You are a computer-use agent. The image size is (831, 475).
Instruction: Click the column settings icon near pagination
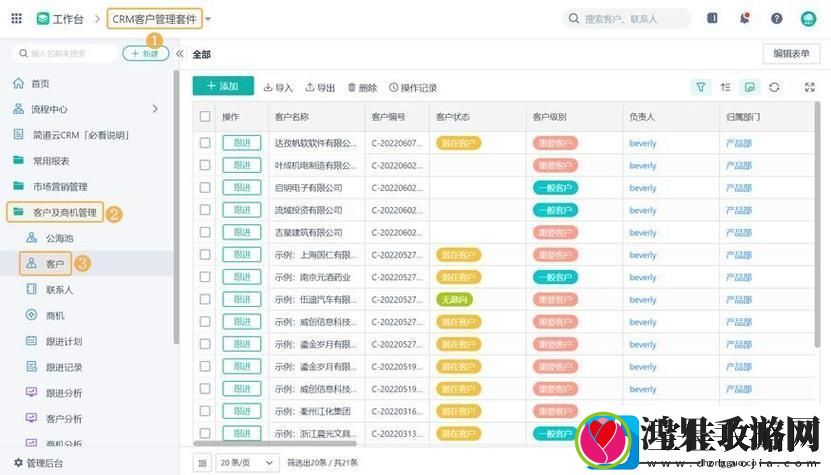[202, 463]
